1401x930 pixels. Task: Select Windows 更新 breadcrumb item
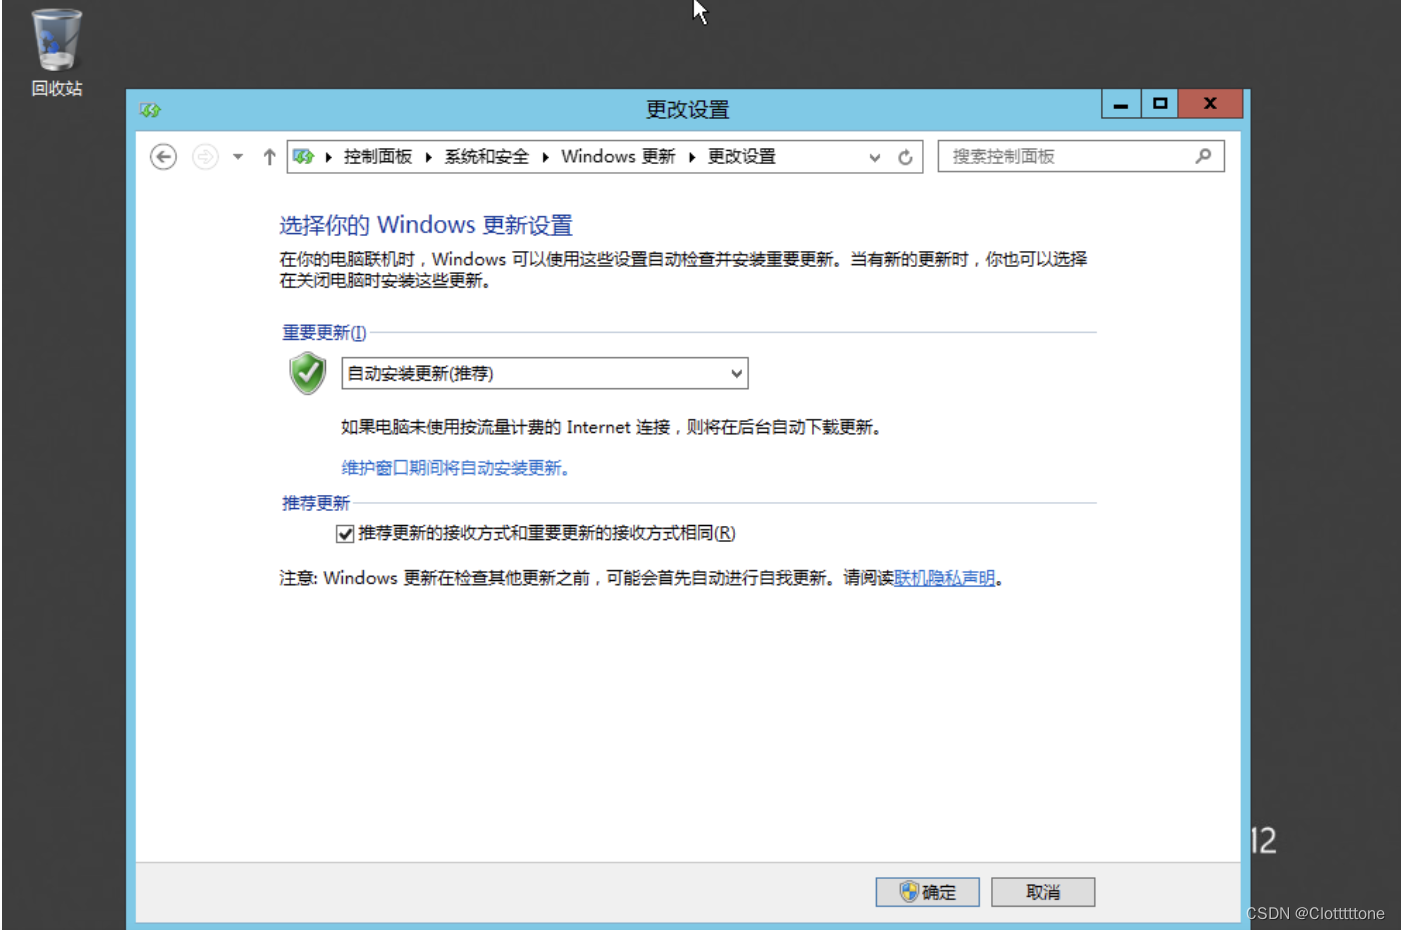618,157
